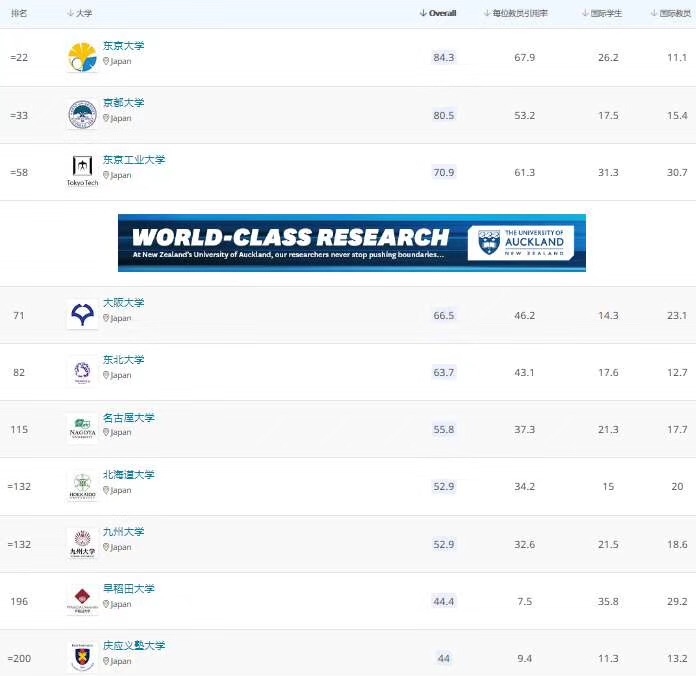The height and width of the screenshot is (676, 696).
Task: Select rank 196 cell
Action: (19, 601)
